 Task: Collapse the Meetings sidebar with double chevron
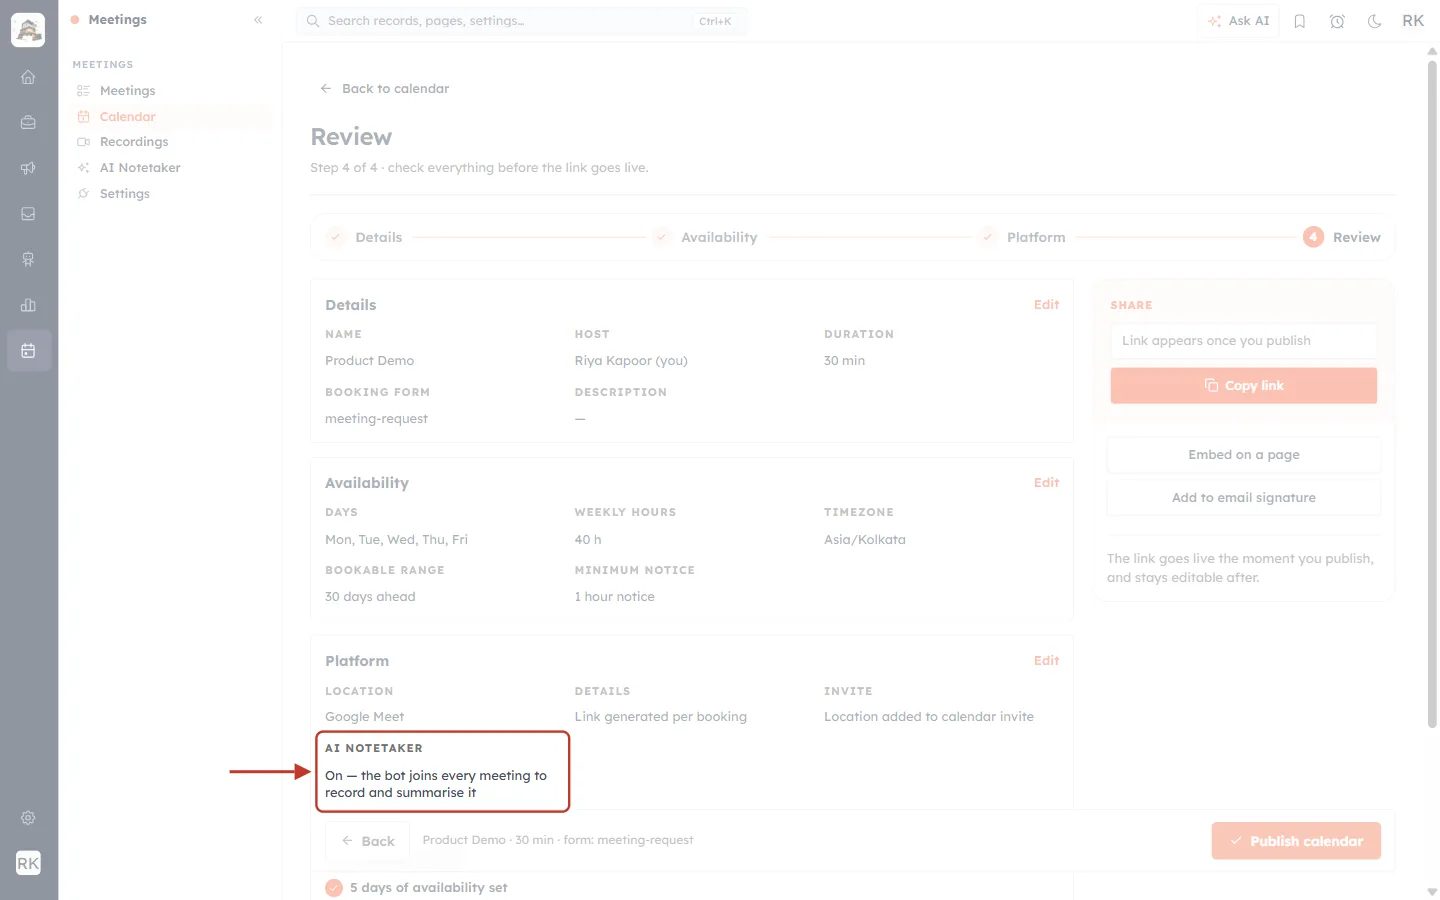(x=258, y=20)
